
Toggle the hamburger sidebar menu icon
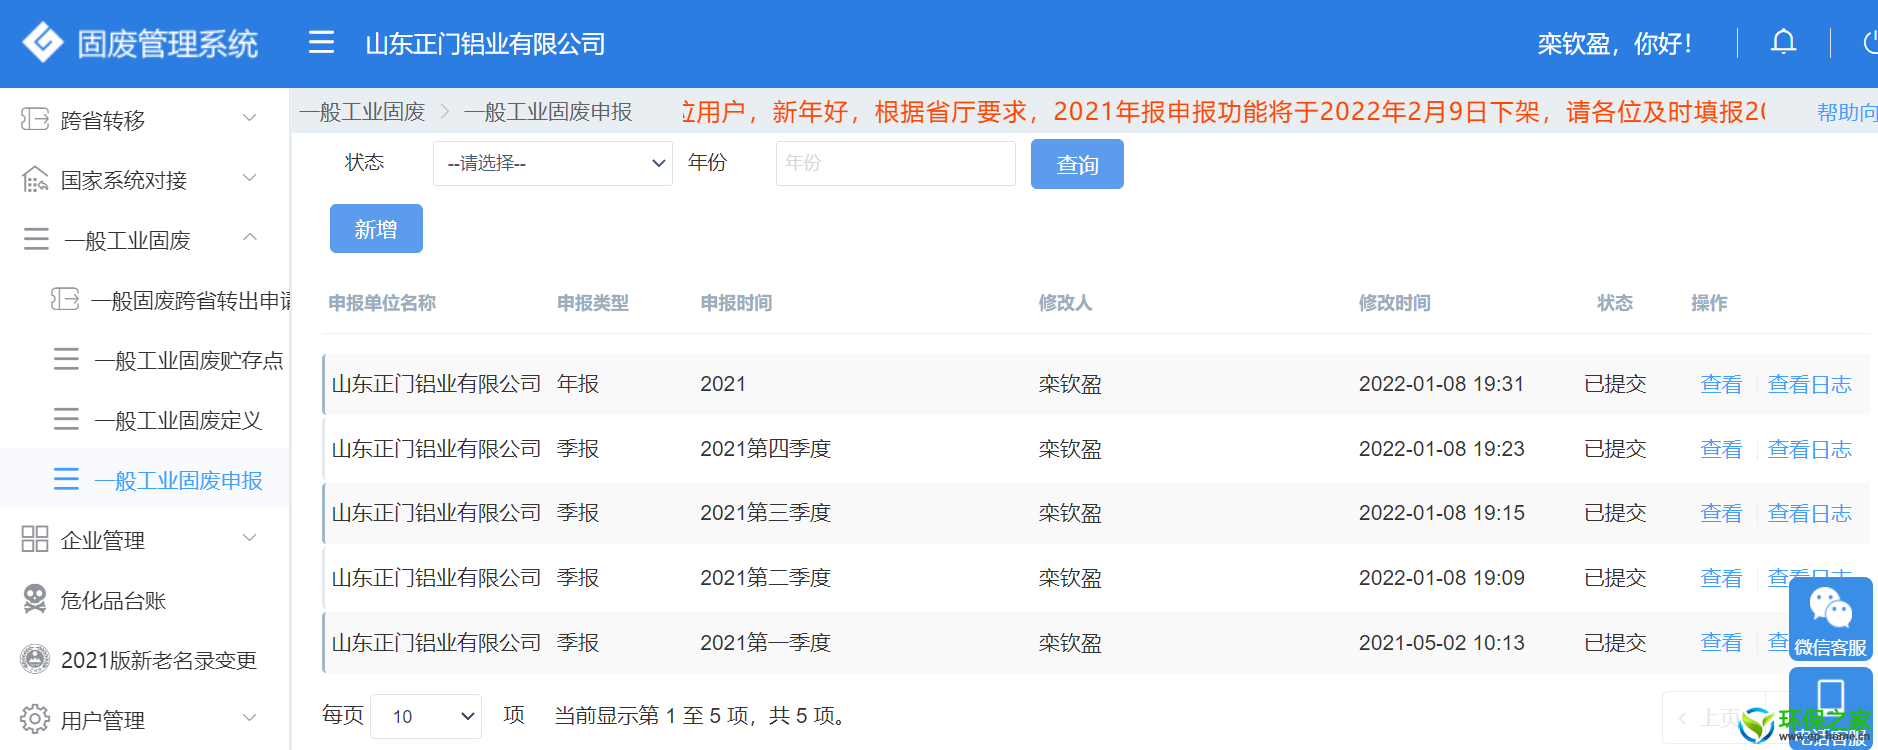coord(321,42)
